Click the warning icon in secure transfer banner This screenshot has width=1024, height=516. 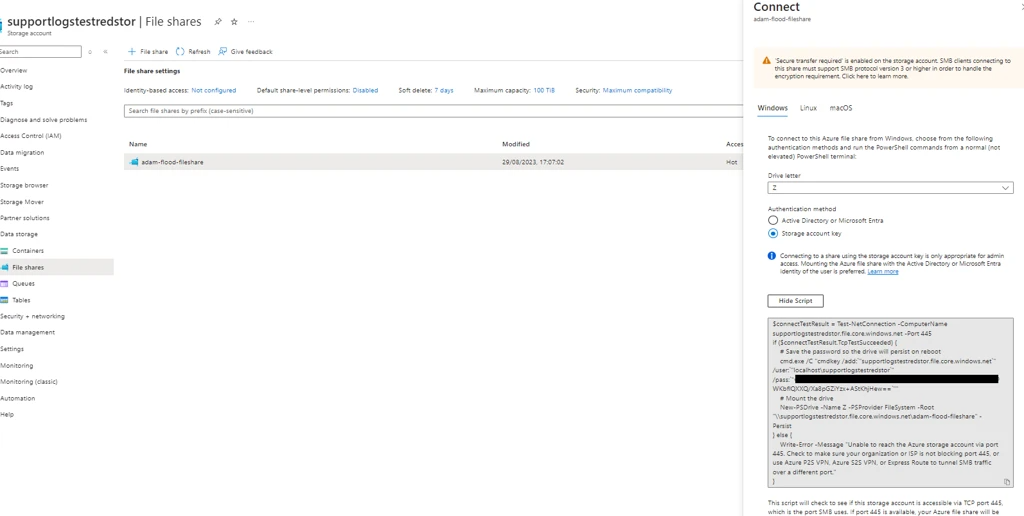pos(767,61)
